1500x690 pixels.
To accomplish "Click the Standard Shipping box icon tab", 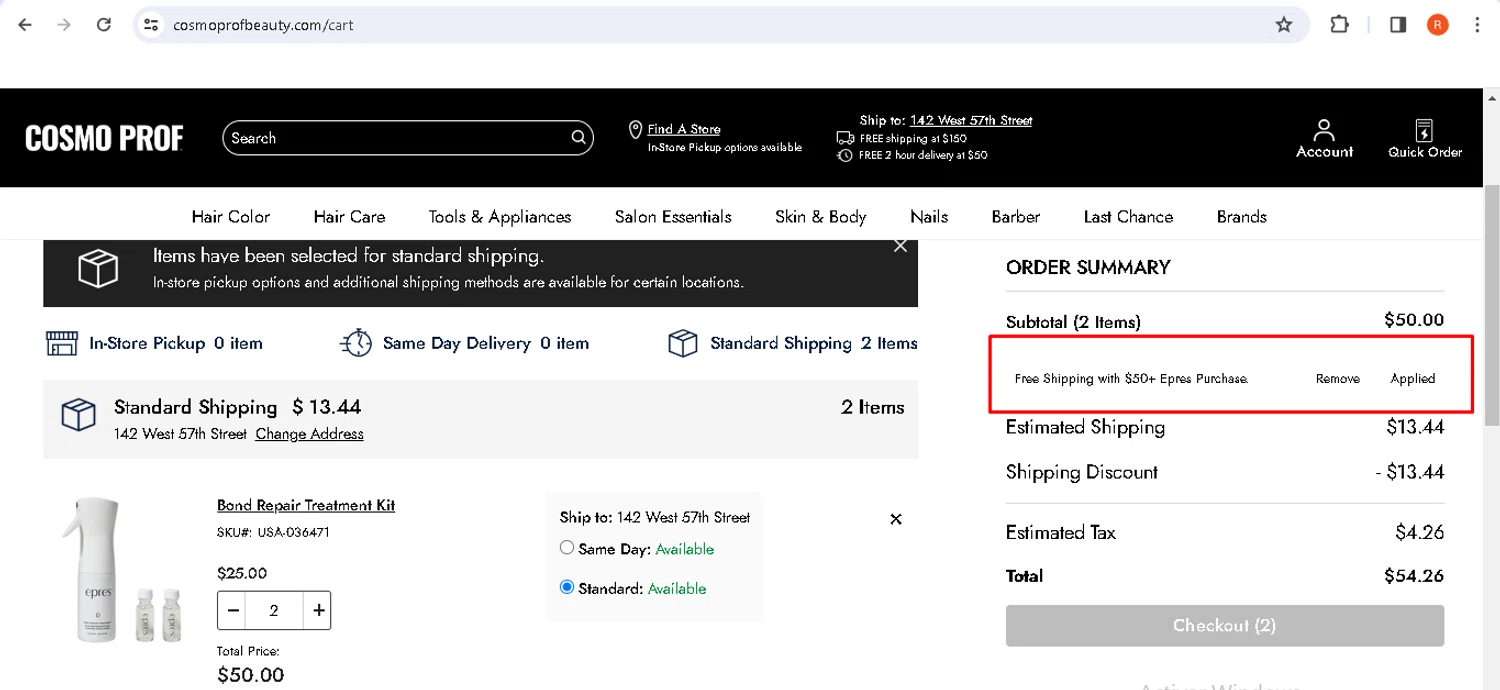I will [x=682, y=343].
